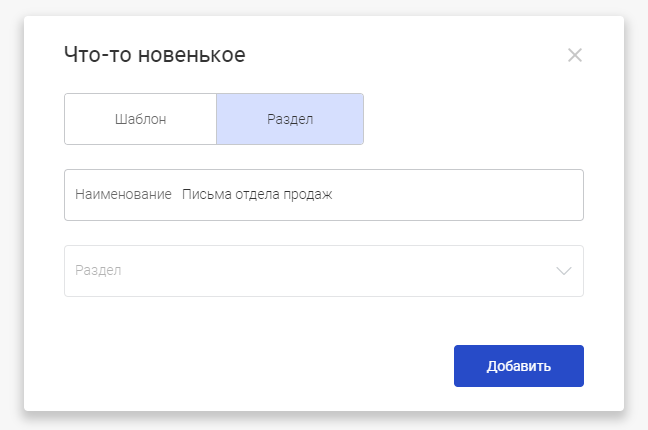Image resolution: width=648 pixels, height=430 pixels.
Task: Click the Наименование field label
Action: point(123,194)
